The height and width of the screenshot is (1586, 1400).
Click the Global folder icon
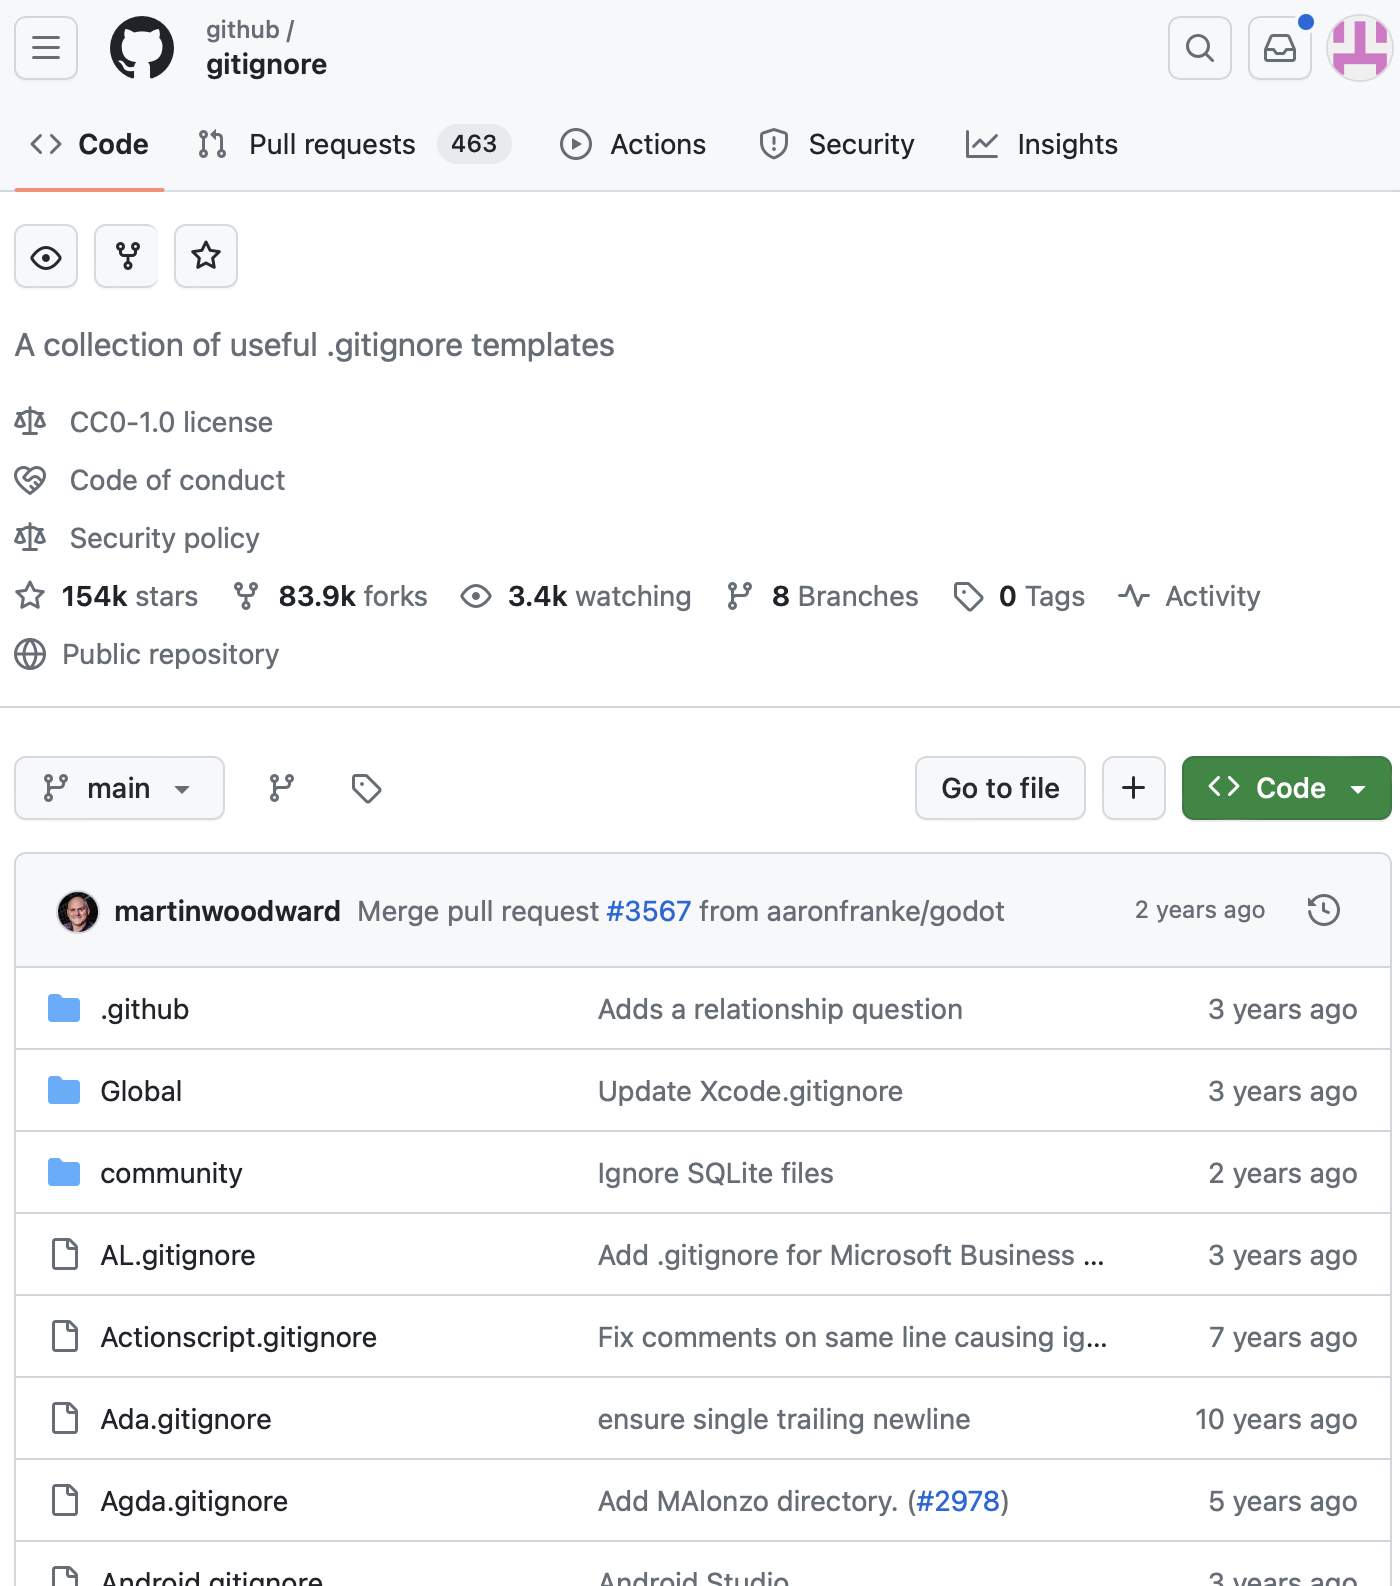tap(64, 1090)
